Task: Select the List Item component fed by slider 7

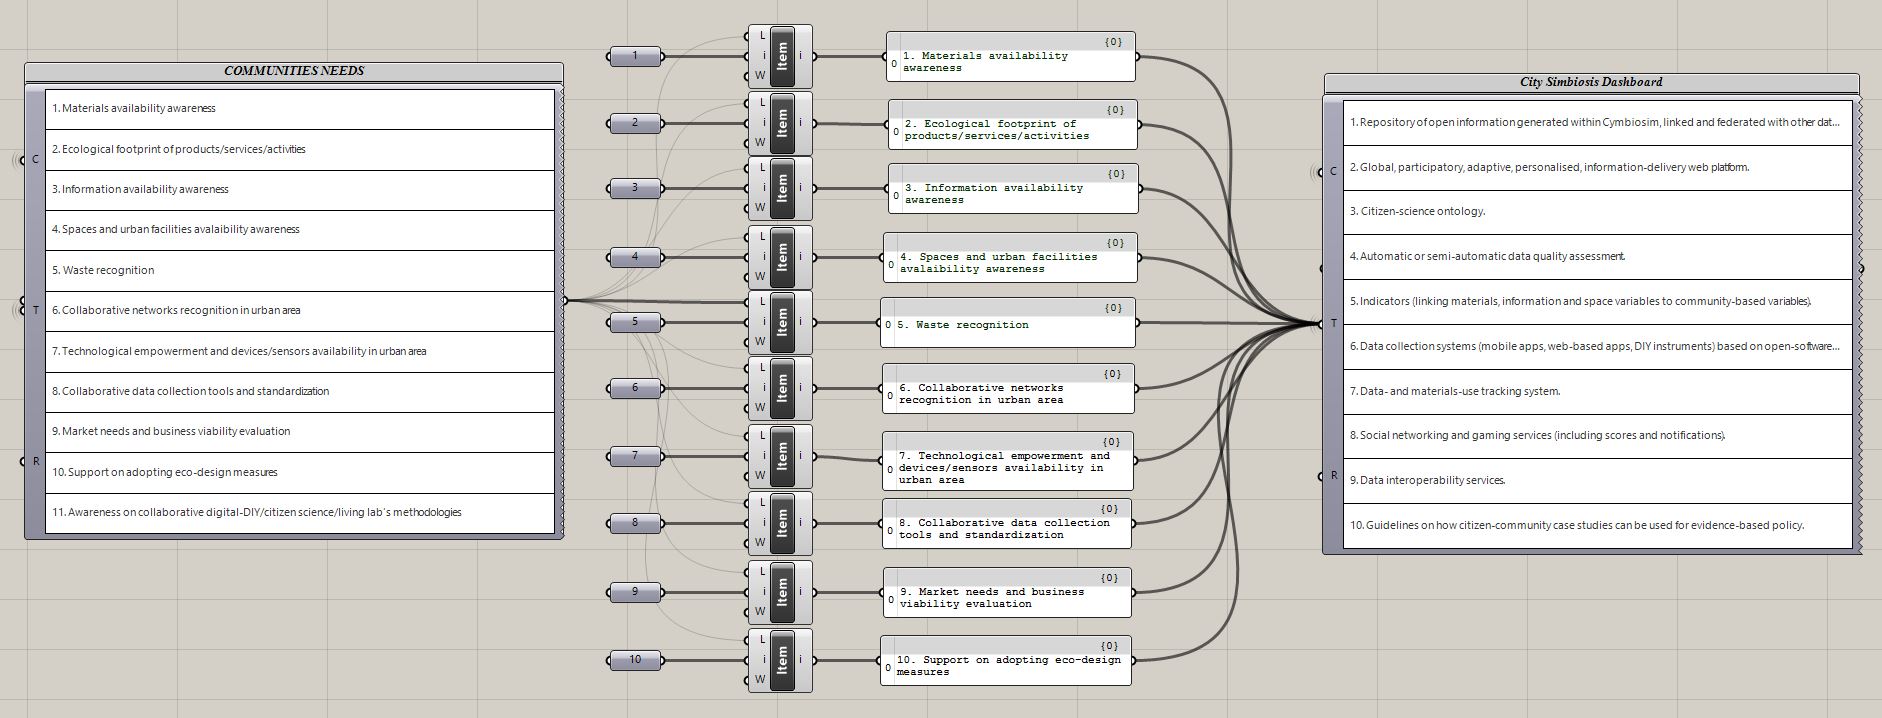Action: (x=781, y=456)
